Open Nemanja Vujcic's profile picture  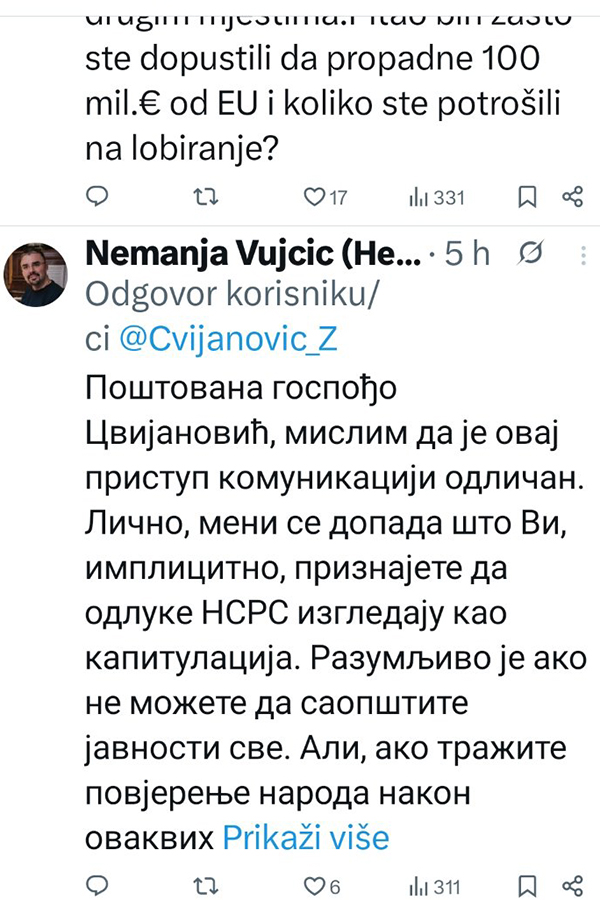[x=38, y=275]
